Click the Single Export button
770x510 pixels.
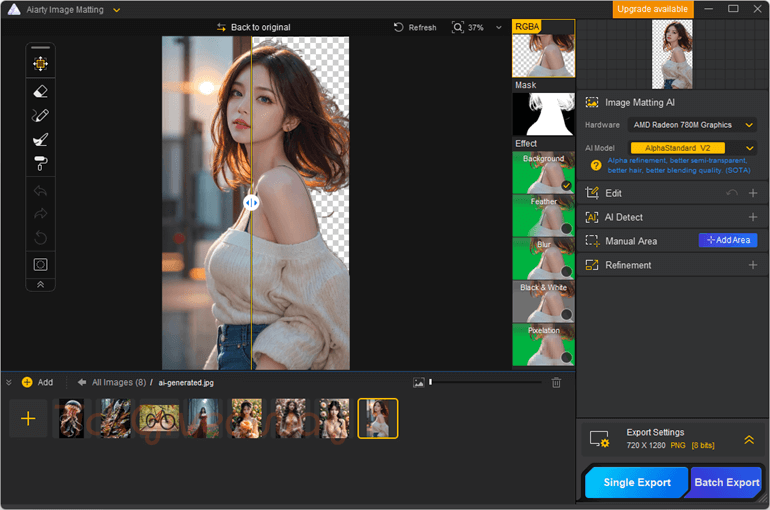pos(637,482)
